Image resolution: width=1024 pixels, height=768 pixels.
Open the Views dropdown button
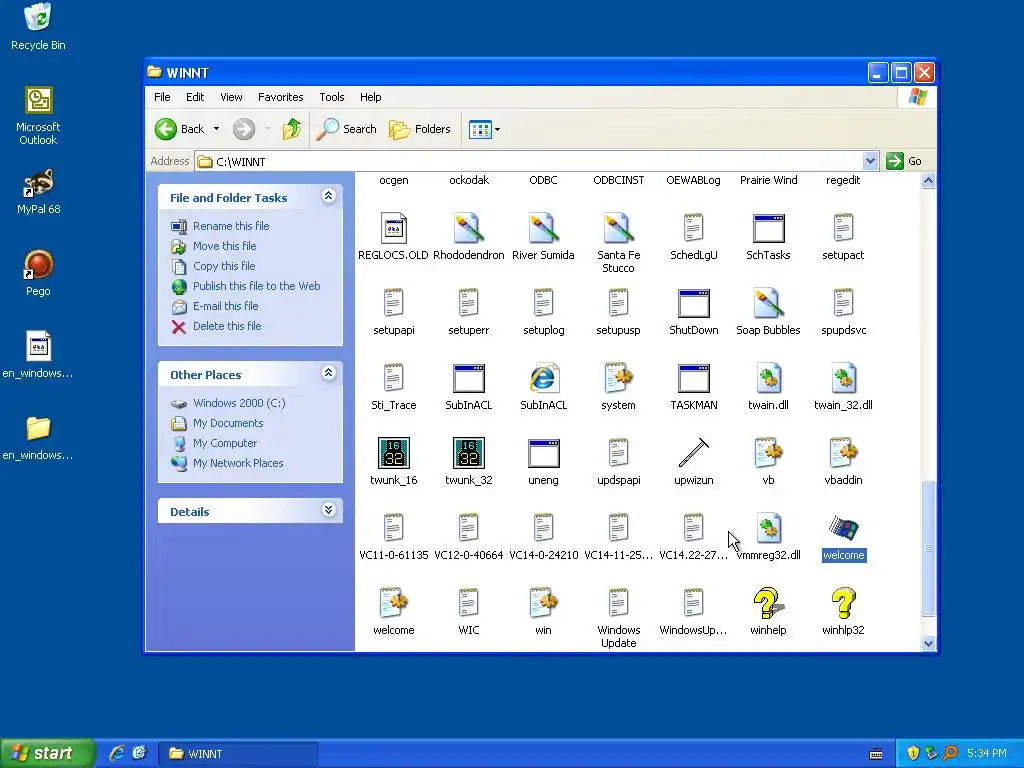485,129
